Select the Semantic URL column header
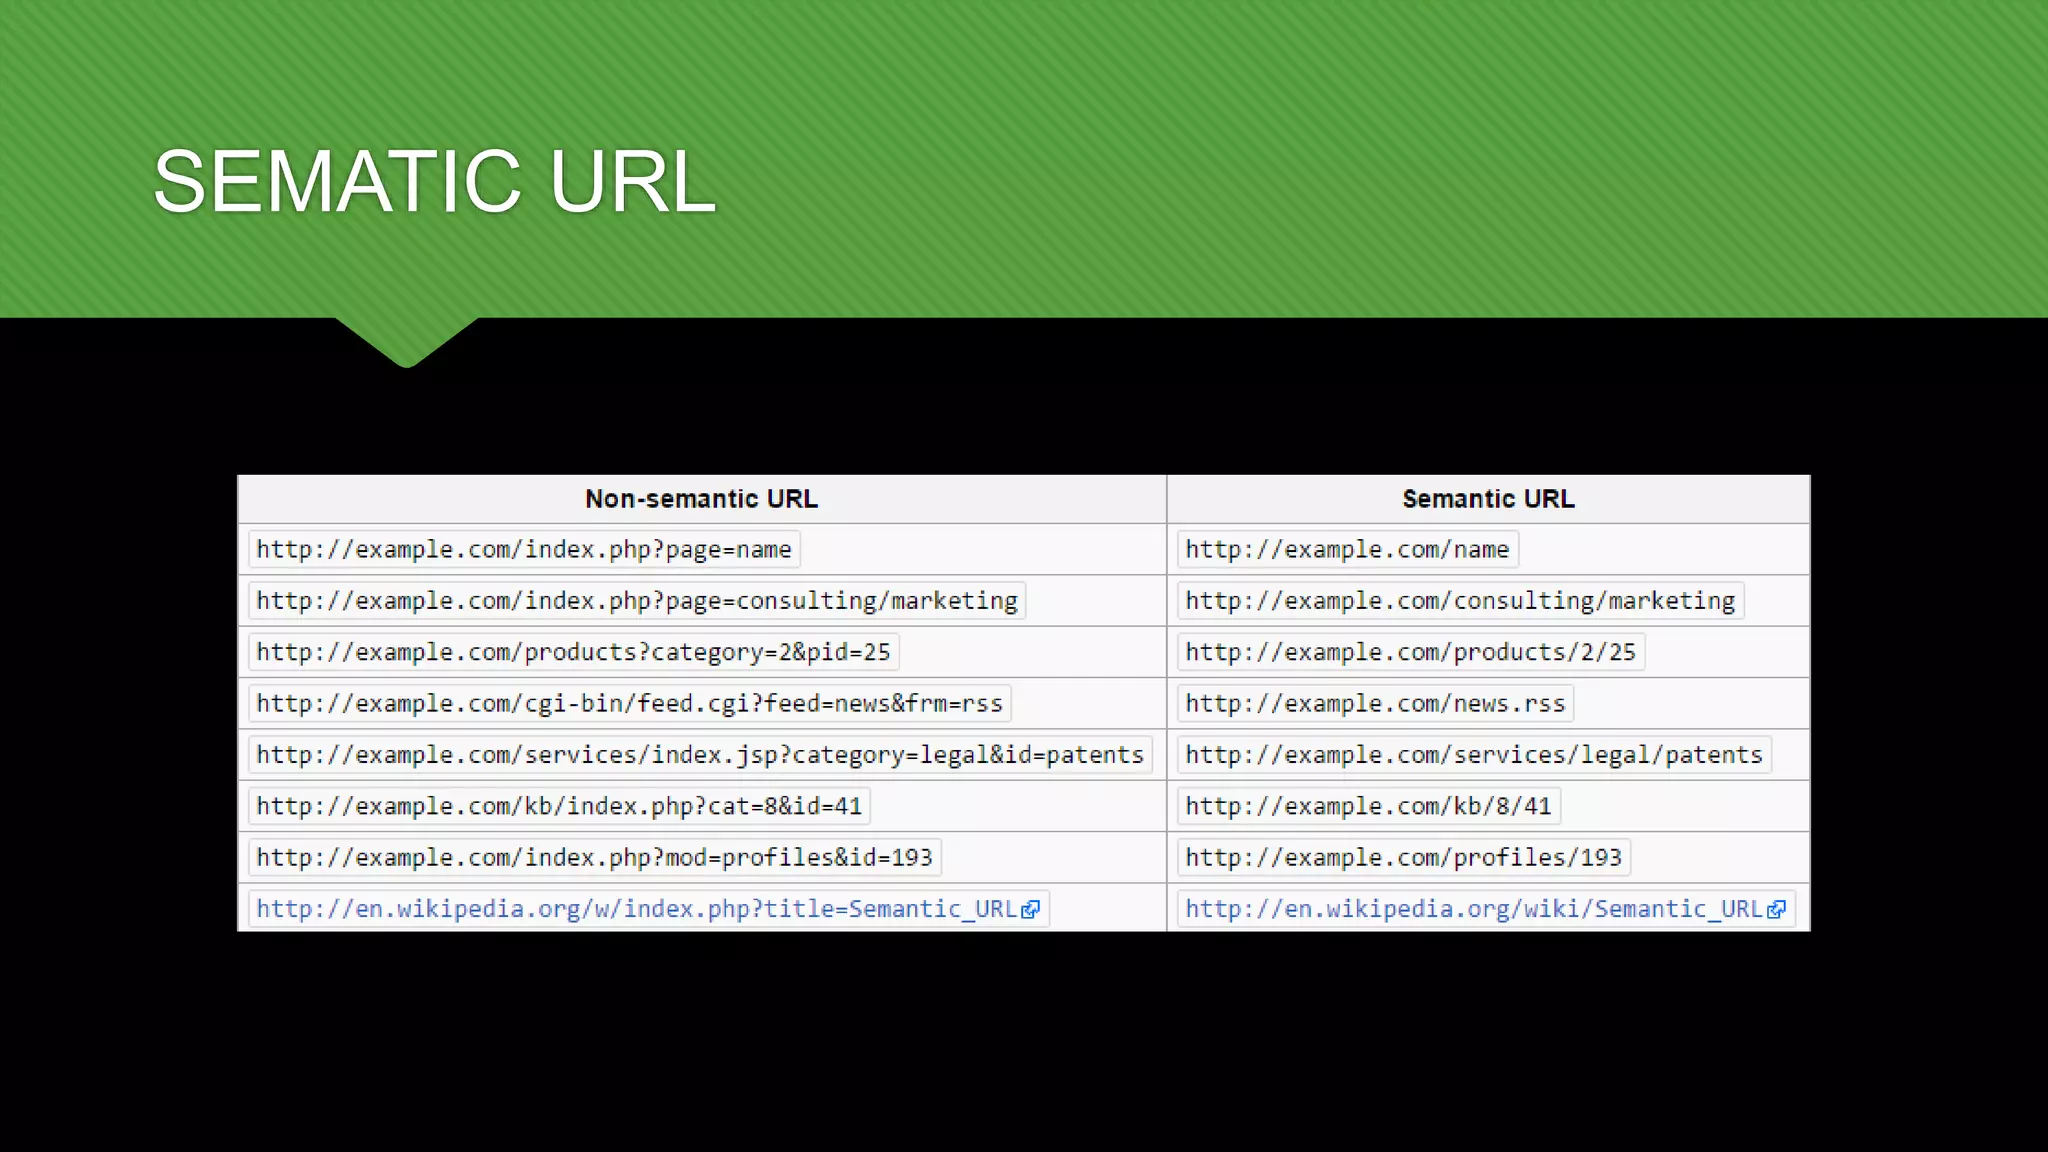The image size is (2048, 1152). (x=1488, y=499)
